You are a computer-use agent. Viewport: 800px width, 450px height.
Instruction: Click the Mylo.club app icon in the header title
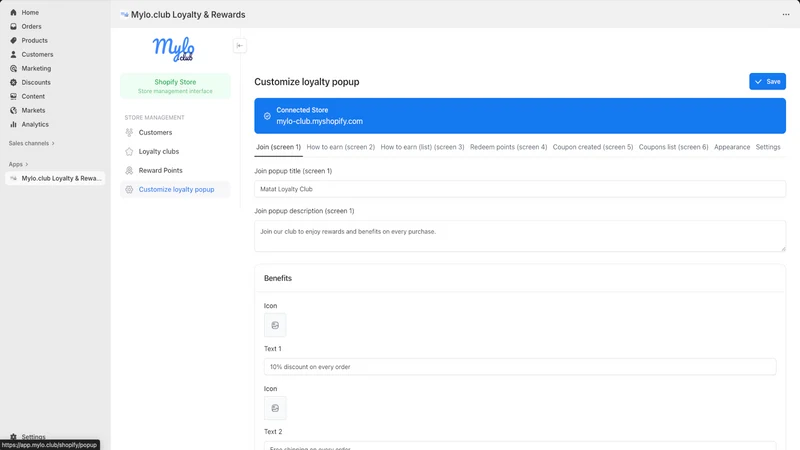[124, 14]
